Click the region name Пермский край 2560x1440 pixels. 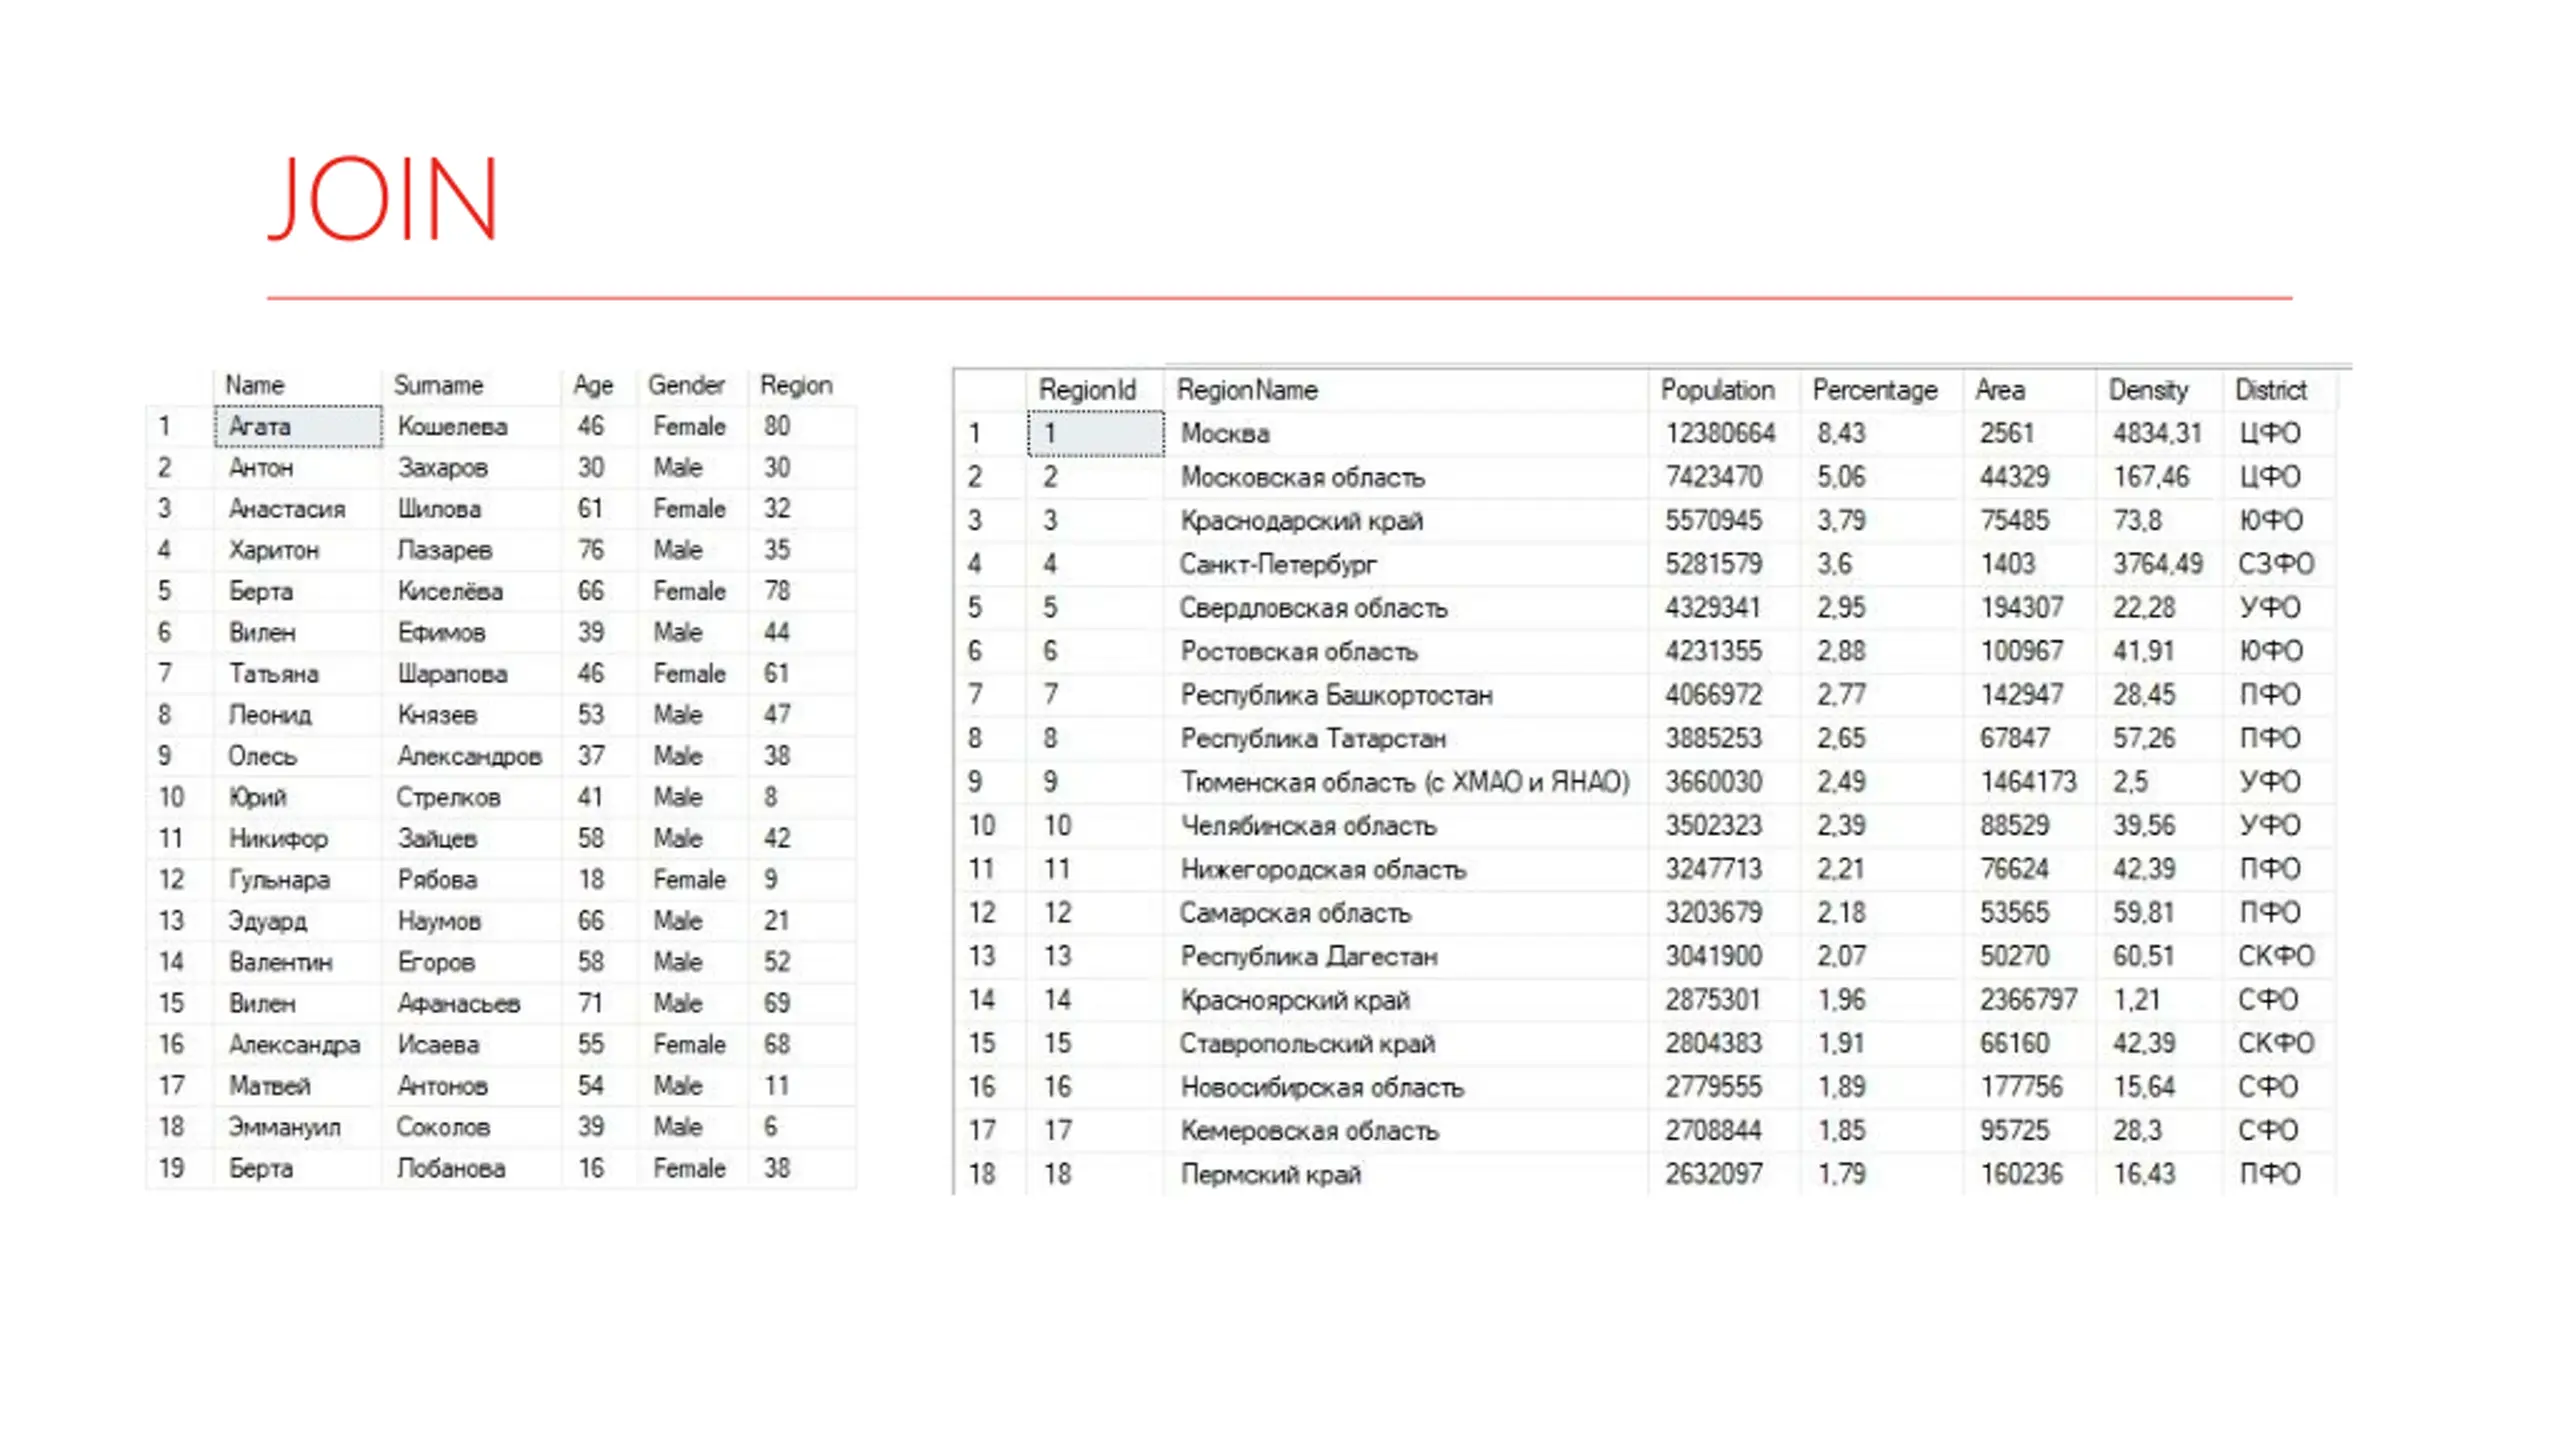(x=1271, y=1175)
